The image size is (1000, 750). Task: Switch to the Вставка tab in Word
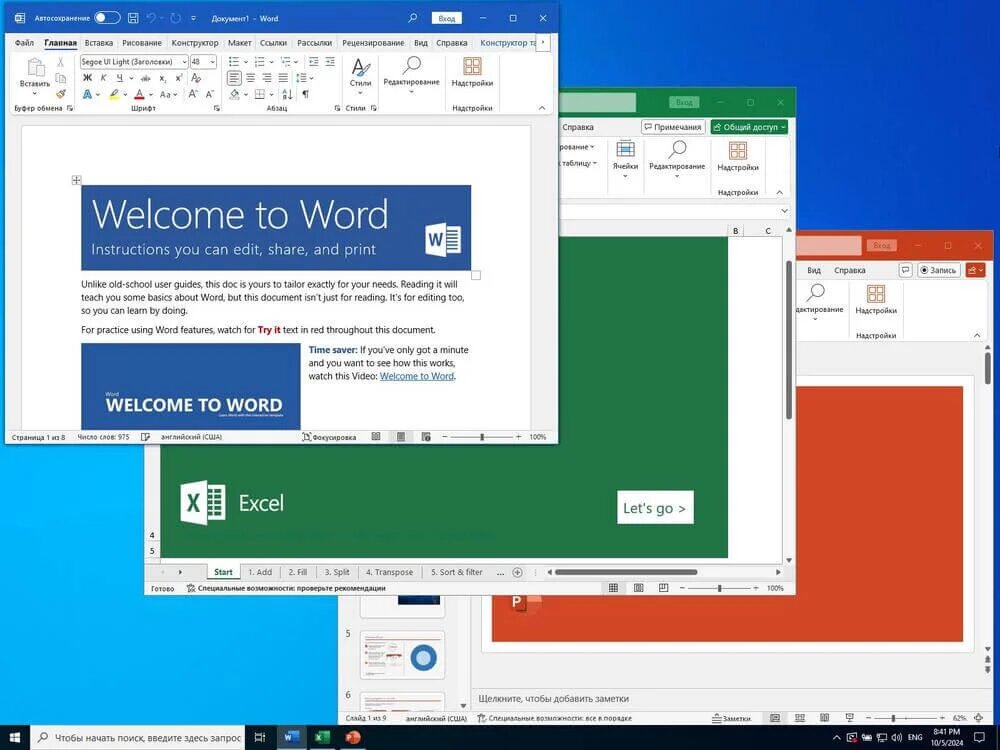pyautogui.click(x=99, y=43)
